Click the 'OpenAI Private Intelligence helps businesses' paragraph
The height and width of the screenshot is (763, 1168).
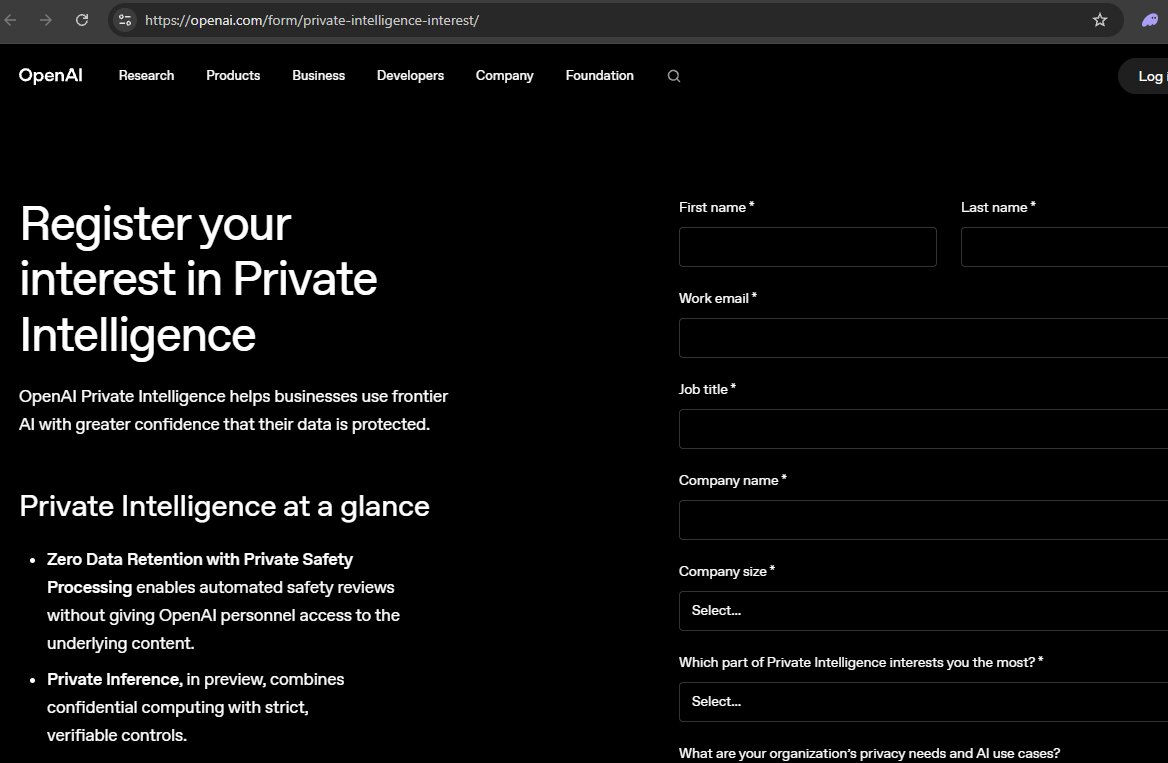233,410
